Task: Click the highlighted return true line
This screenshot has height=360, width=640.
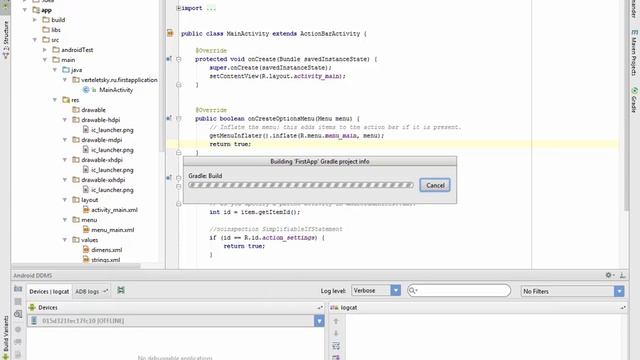Action: pyautogui.click(x=230, y=144)
